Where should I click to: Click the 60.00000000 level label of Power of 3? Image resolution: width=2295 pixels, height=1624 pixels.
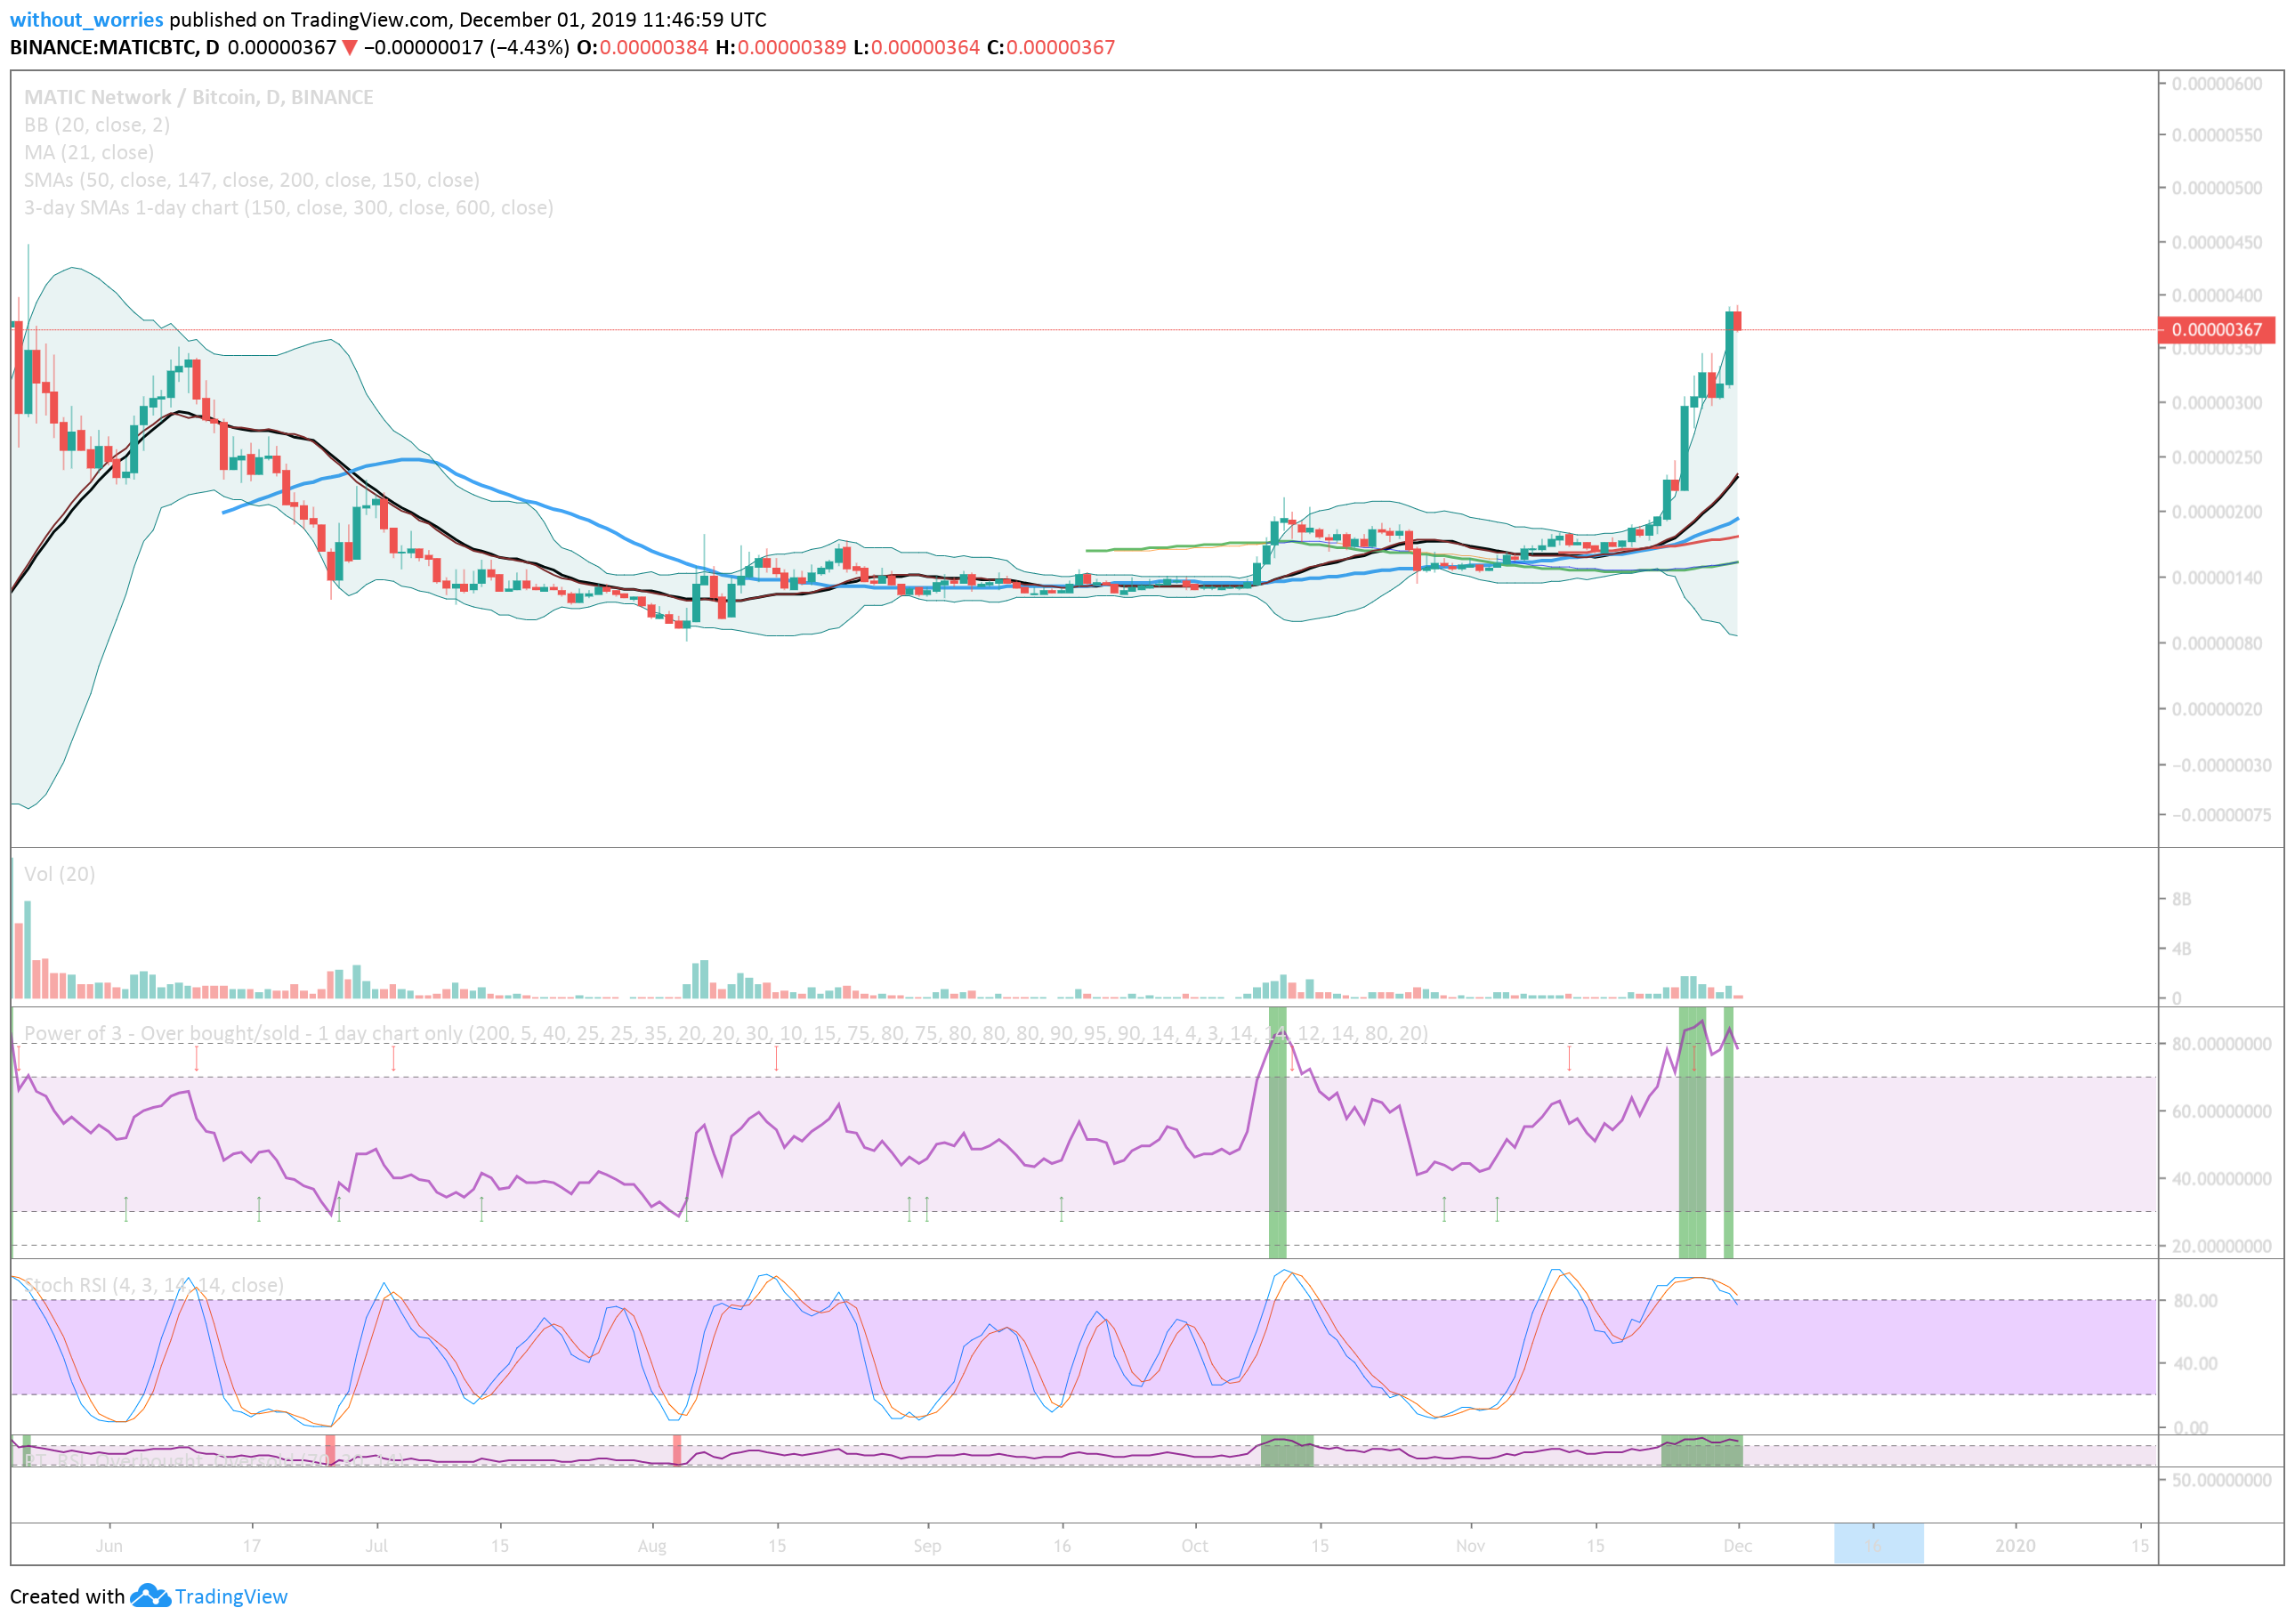2220,1112
